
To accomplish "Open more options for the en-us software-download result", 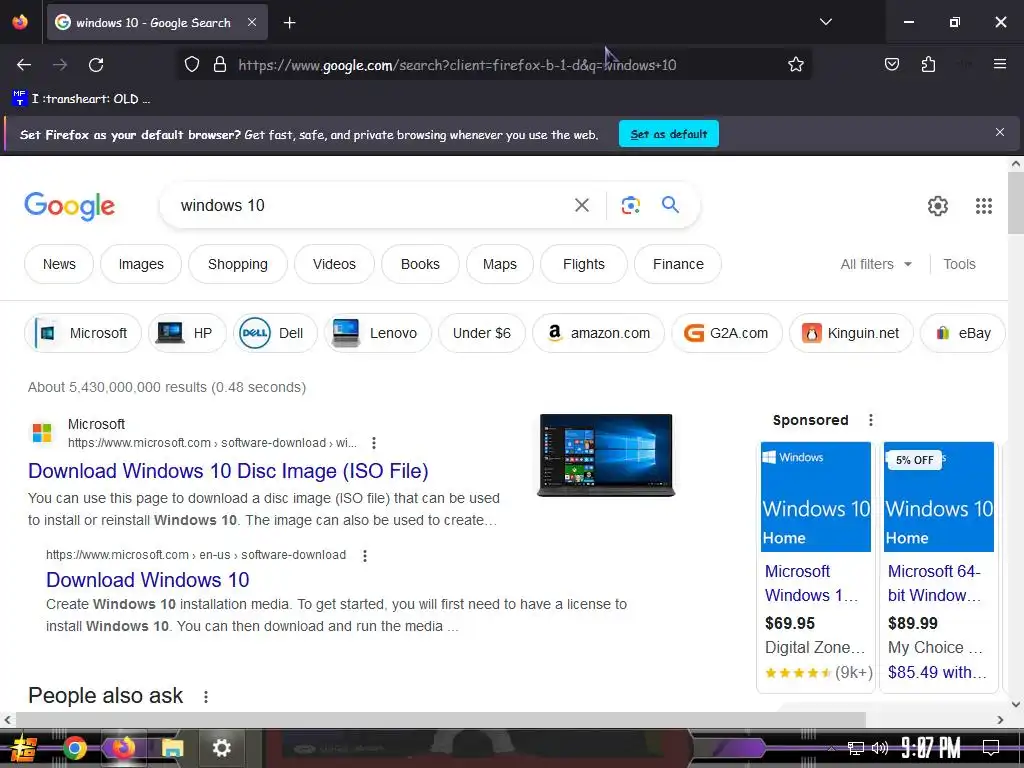I will click(x=364, y=555).
